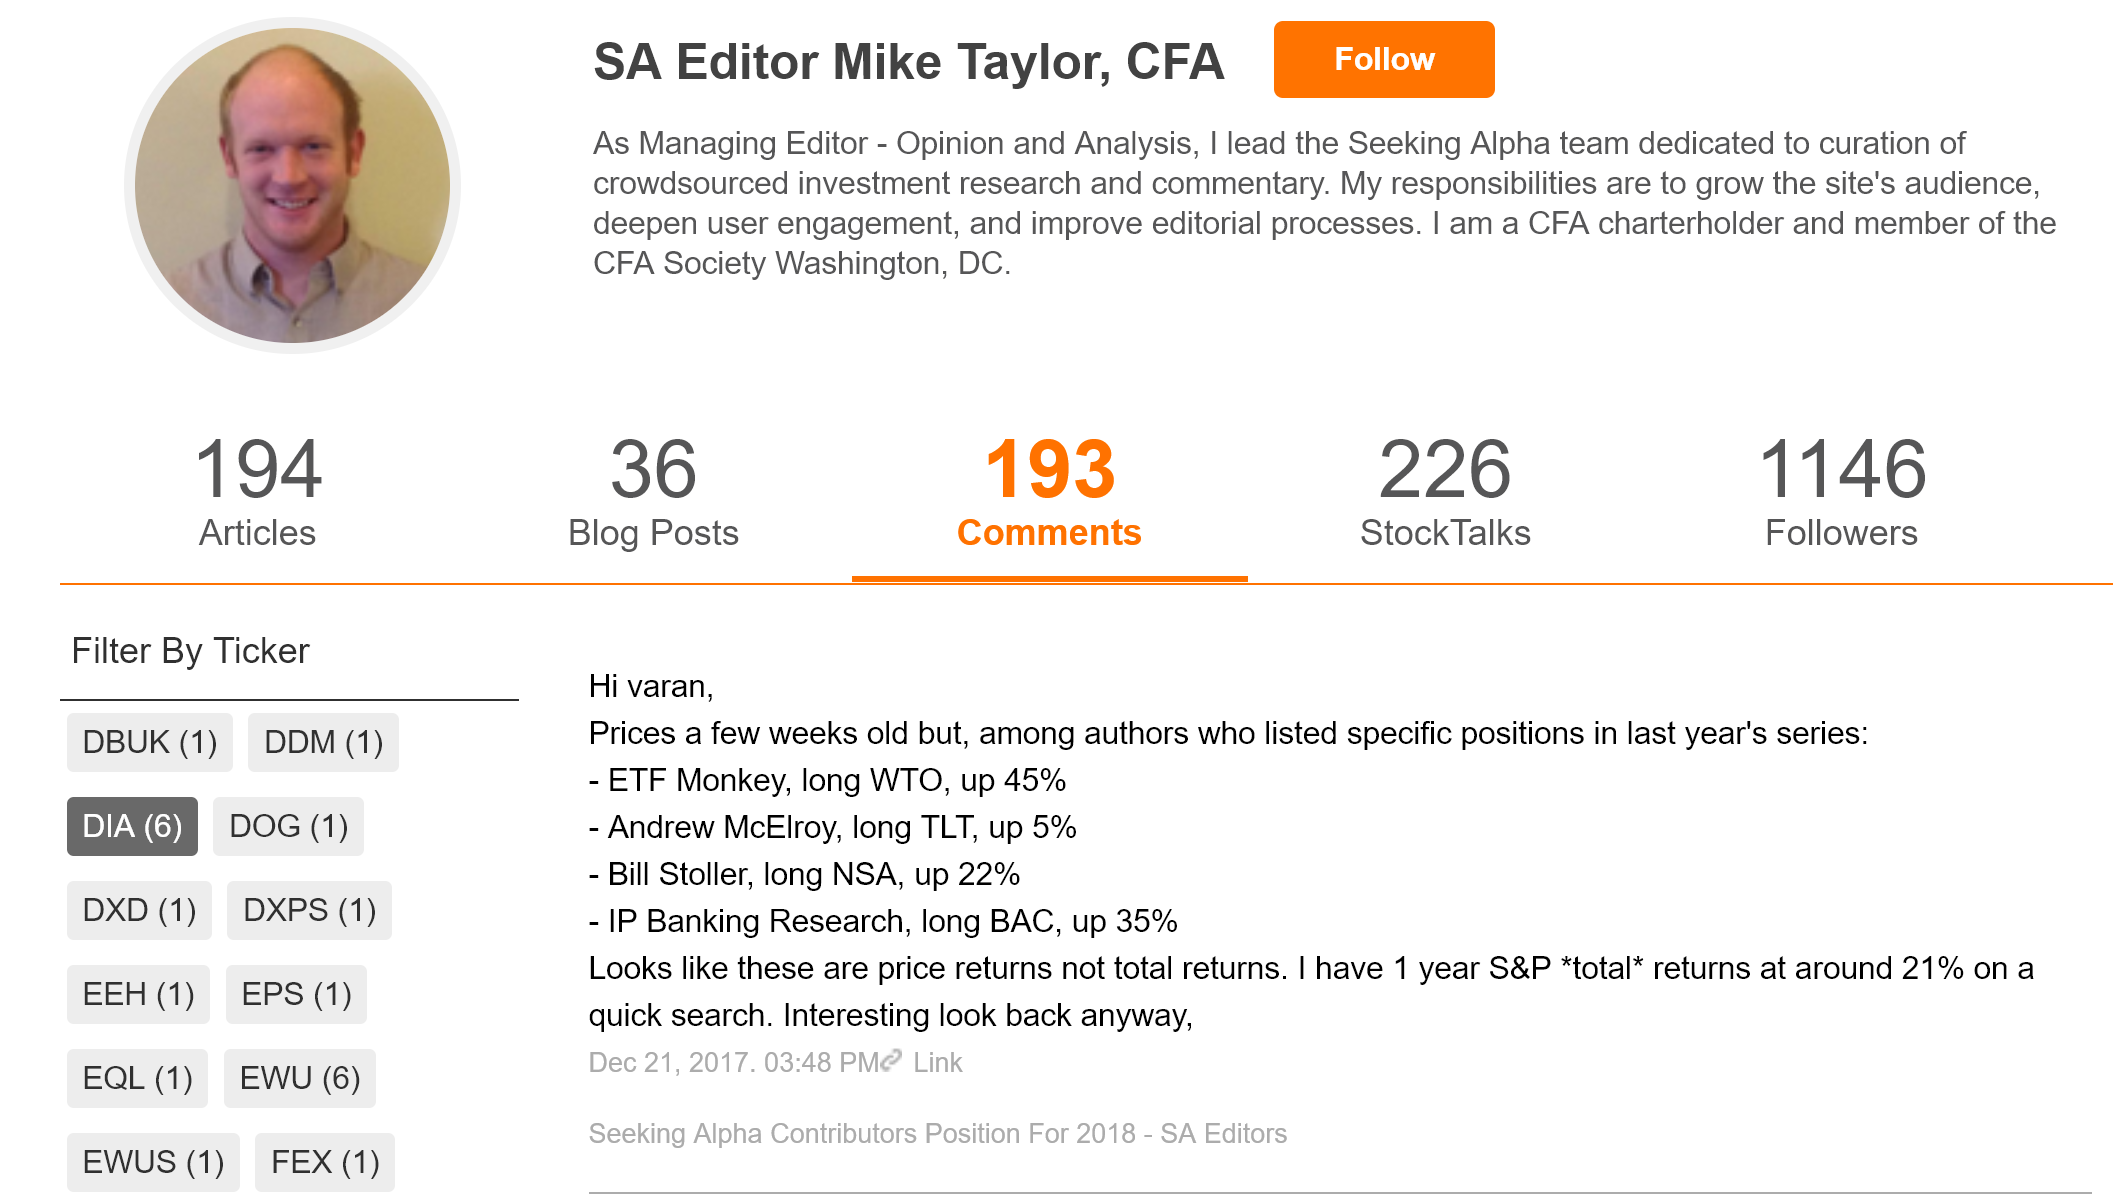Open the comment's permalink Link
The width and height of the screenshot is (2113, 1197).
937,1062
